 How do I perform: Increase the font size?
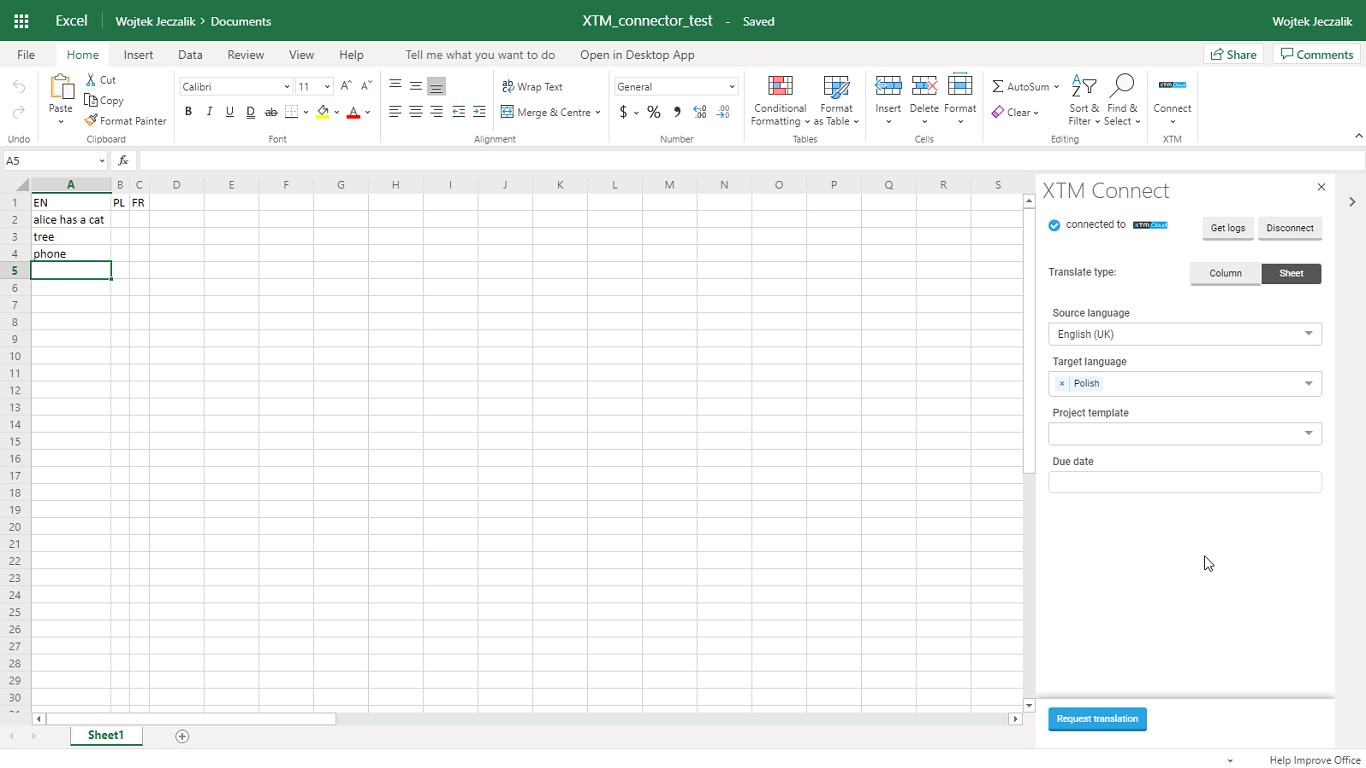[346, 86]
